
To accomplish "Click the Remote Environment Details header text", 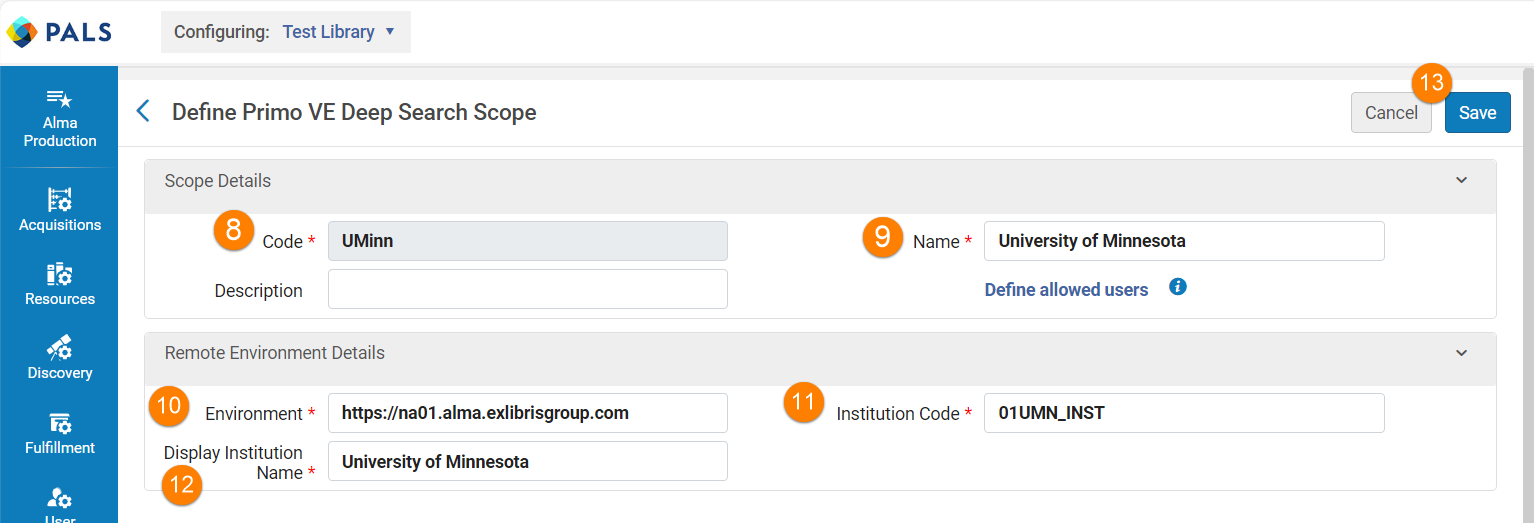I will click(x=275, y=353).
